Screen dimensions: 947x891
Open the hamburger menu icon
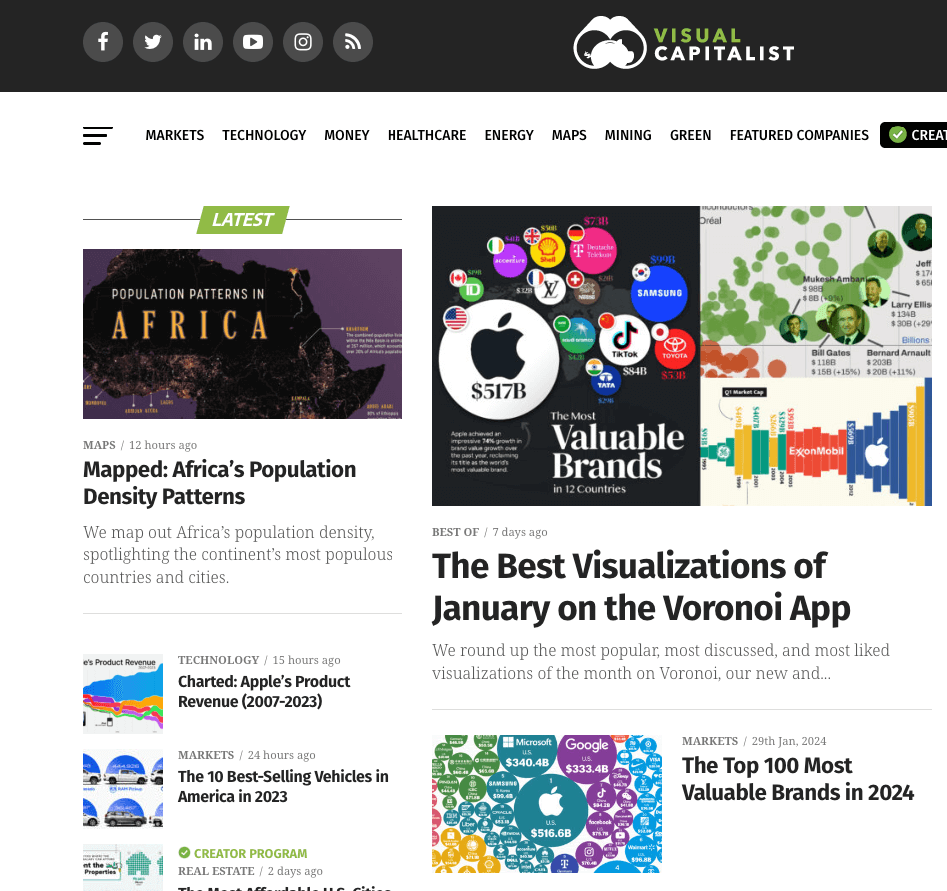[x=98, y=135]
